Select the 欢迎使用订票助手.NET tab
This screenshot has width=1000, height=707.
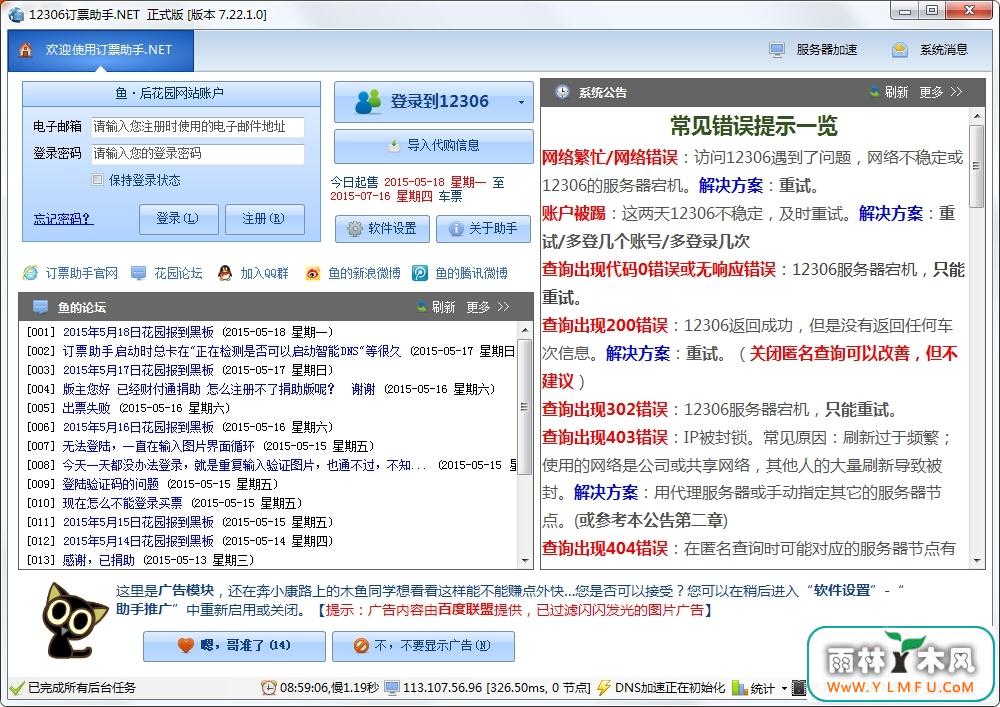[x=101, y=50]
